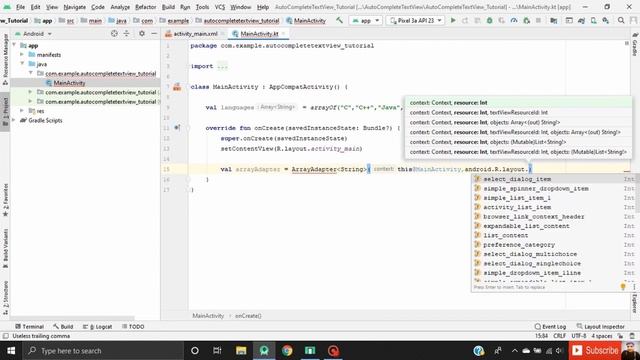Screen dimensions: 640x360
Task: Open the File menu
Action: (x=20, y=7)
